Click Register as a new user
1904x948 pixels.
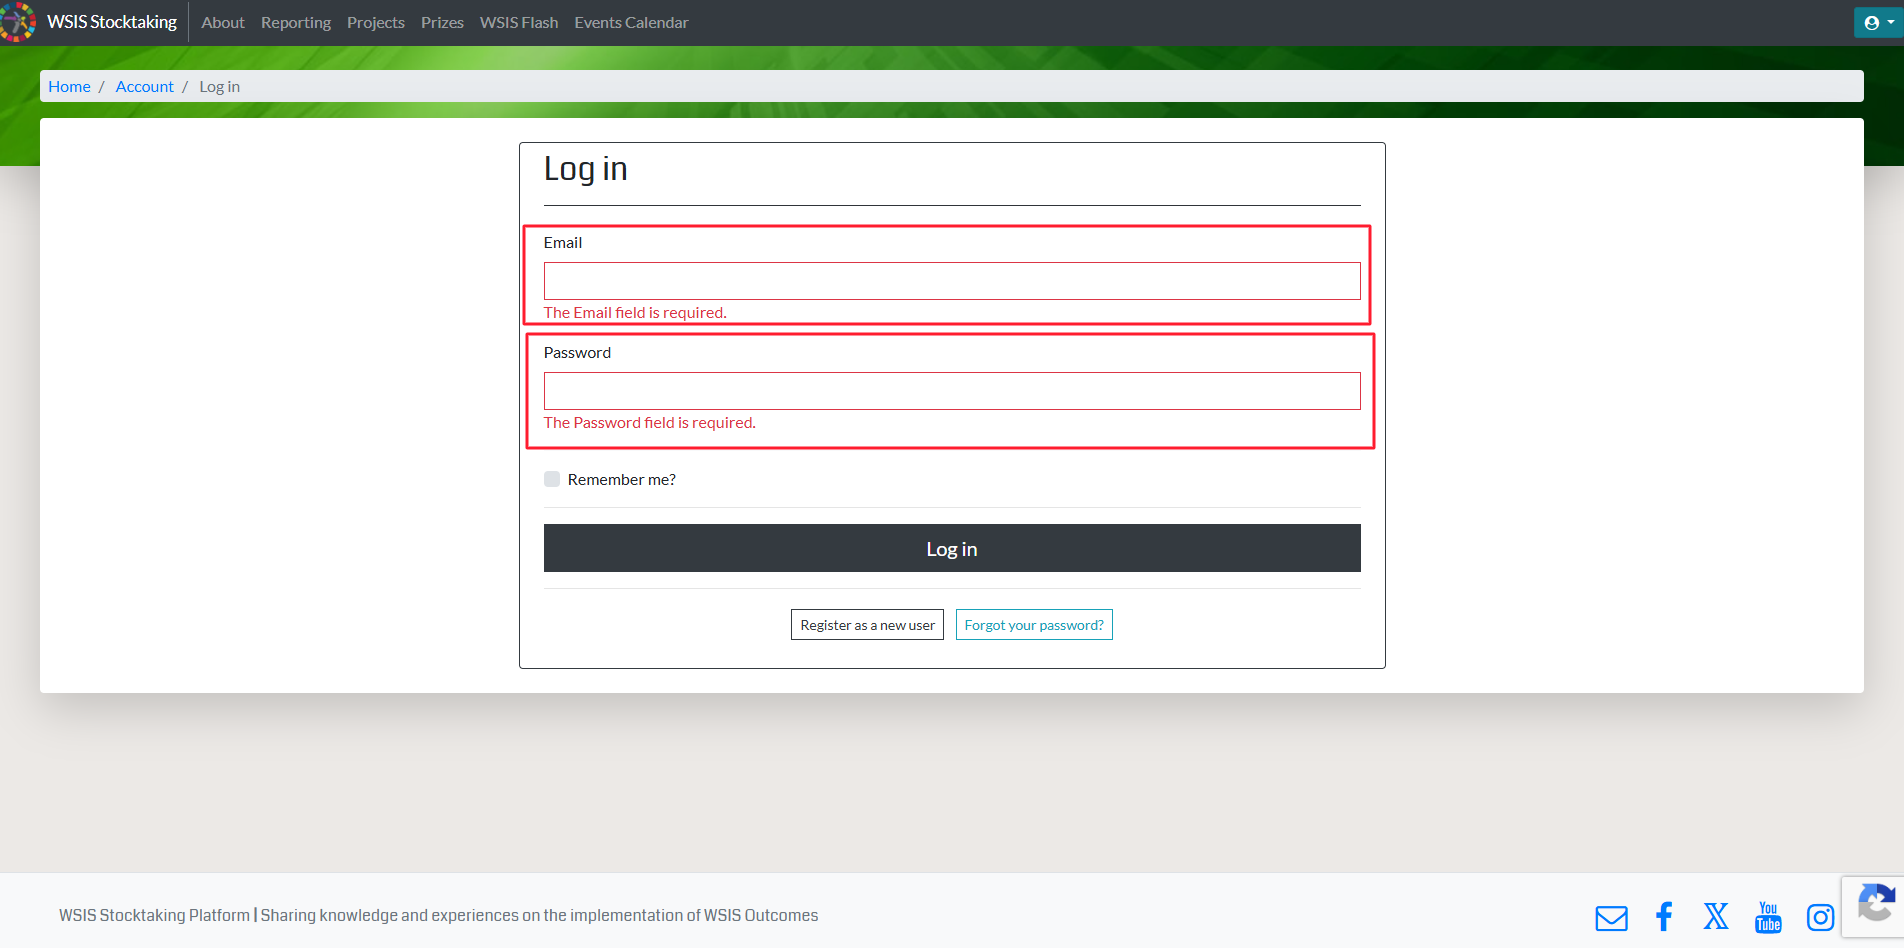(x=867, y=625)
